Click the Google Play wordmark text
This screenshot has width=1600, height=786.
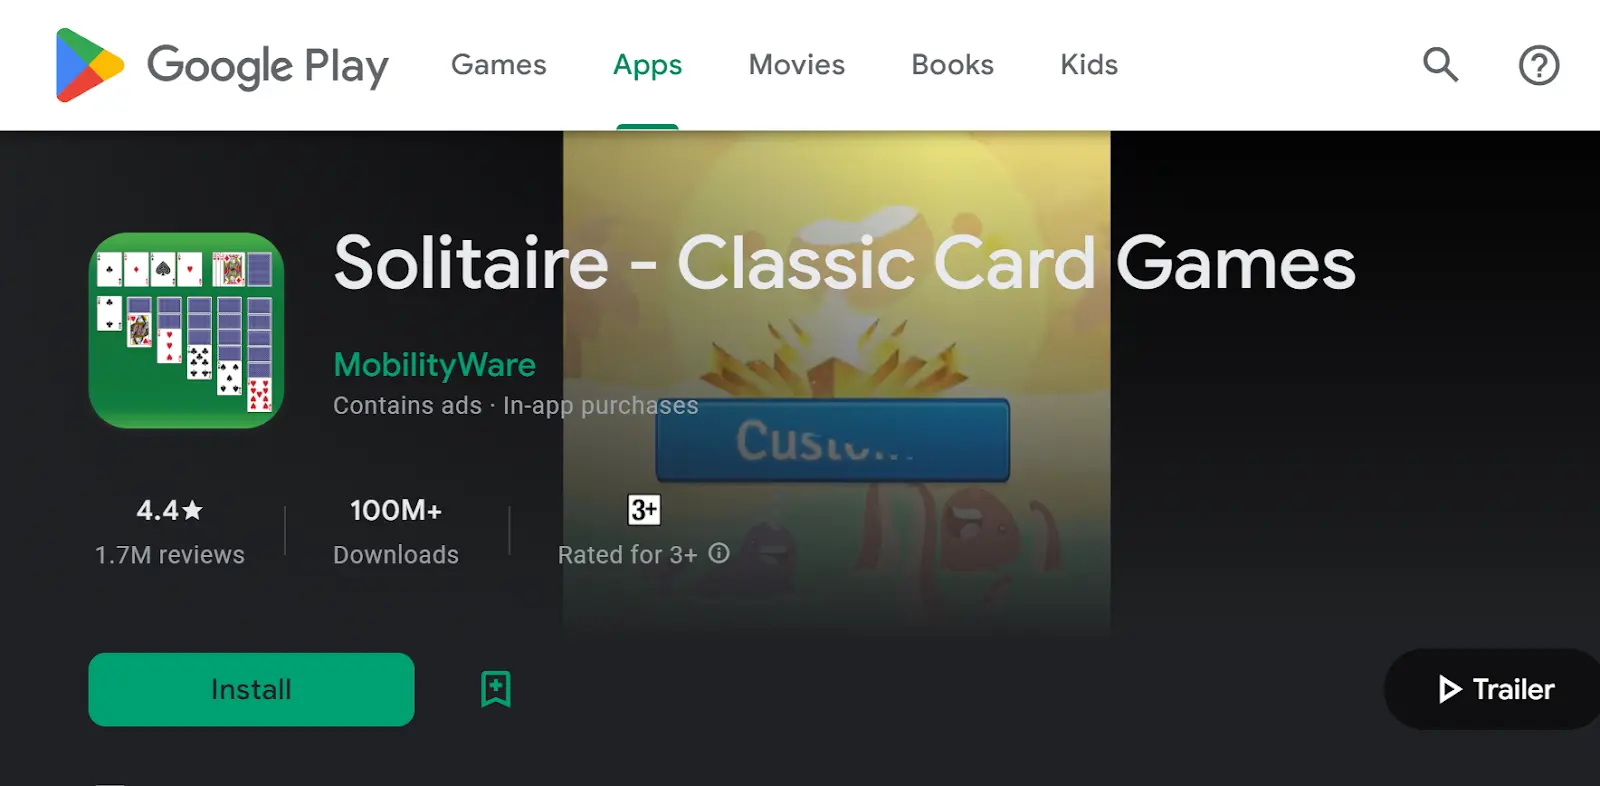[268, 66]
